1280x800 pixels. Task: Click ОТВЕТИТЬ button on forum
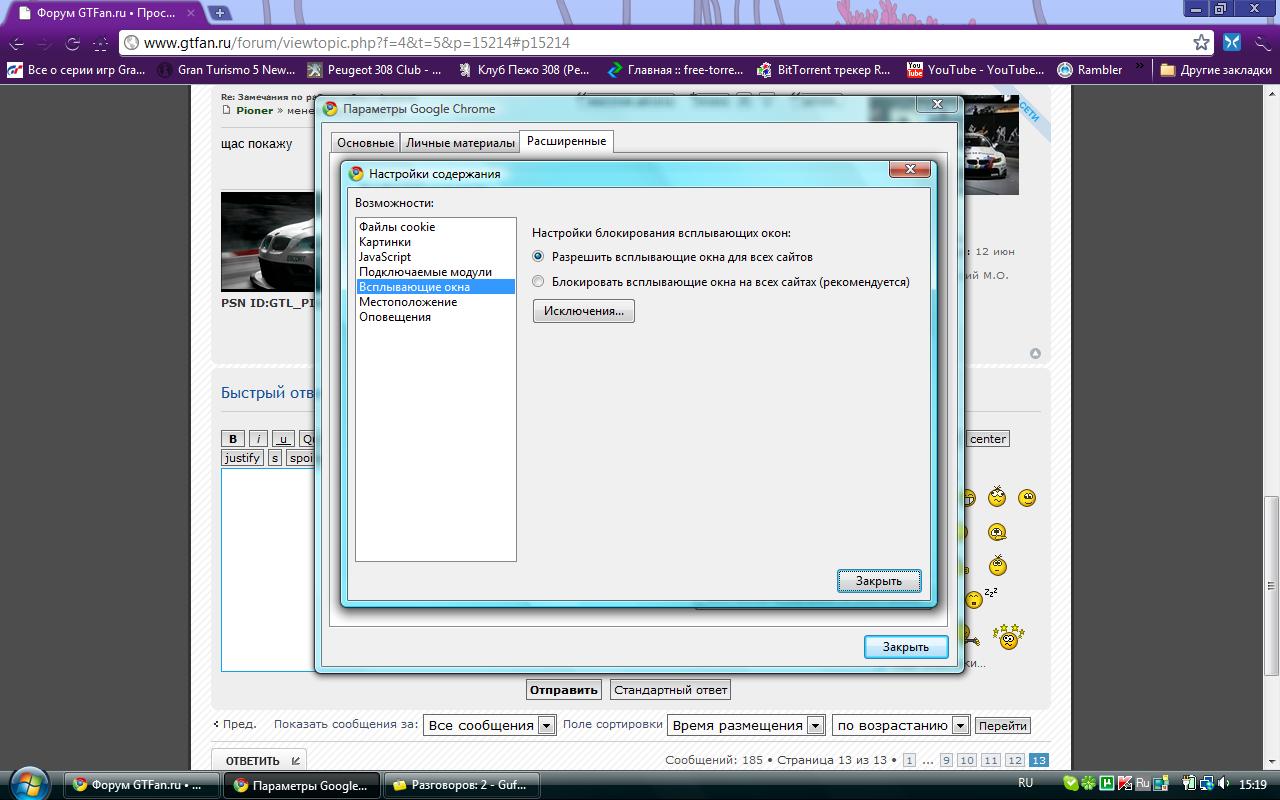[259, 761]
